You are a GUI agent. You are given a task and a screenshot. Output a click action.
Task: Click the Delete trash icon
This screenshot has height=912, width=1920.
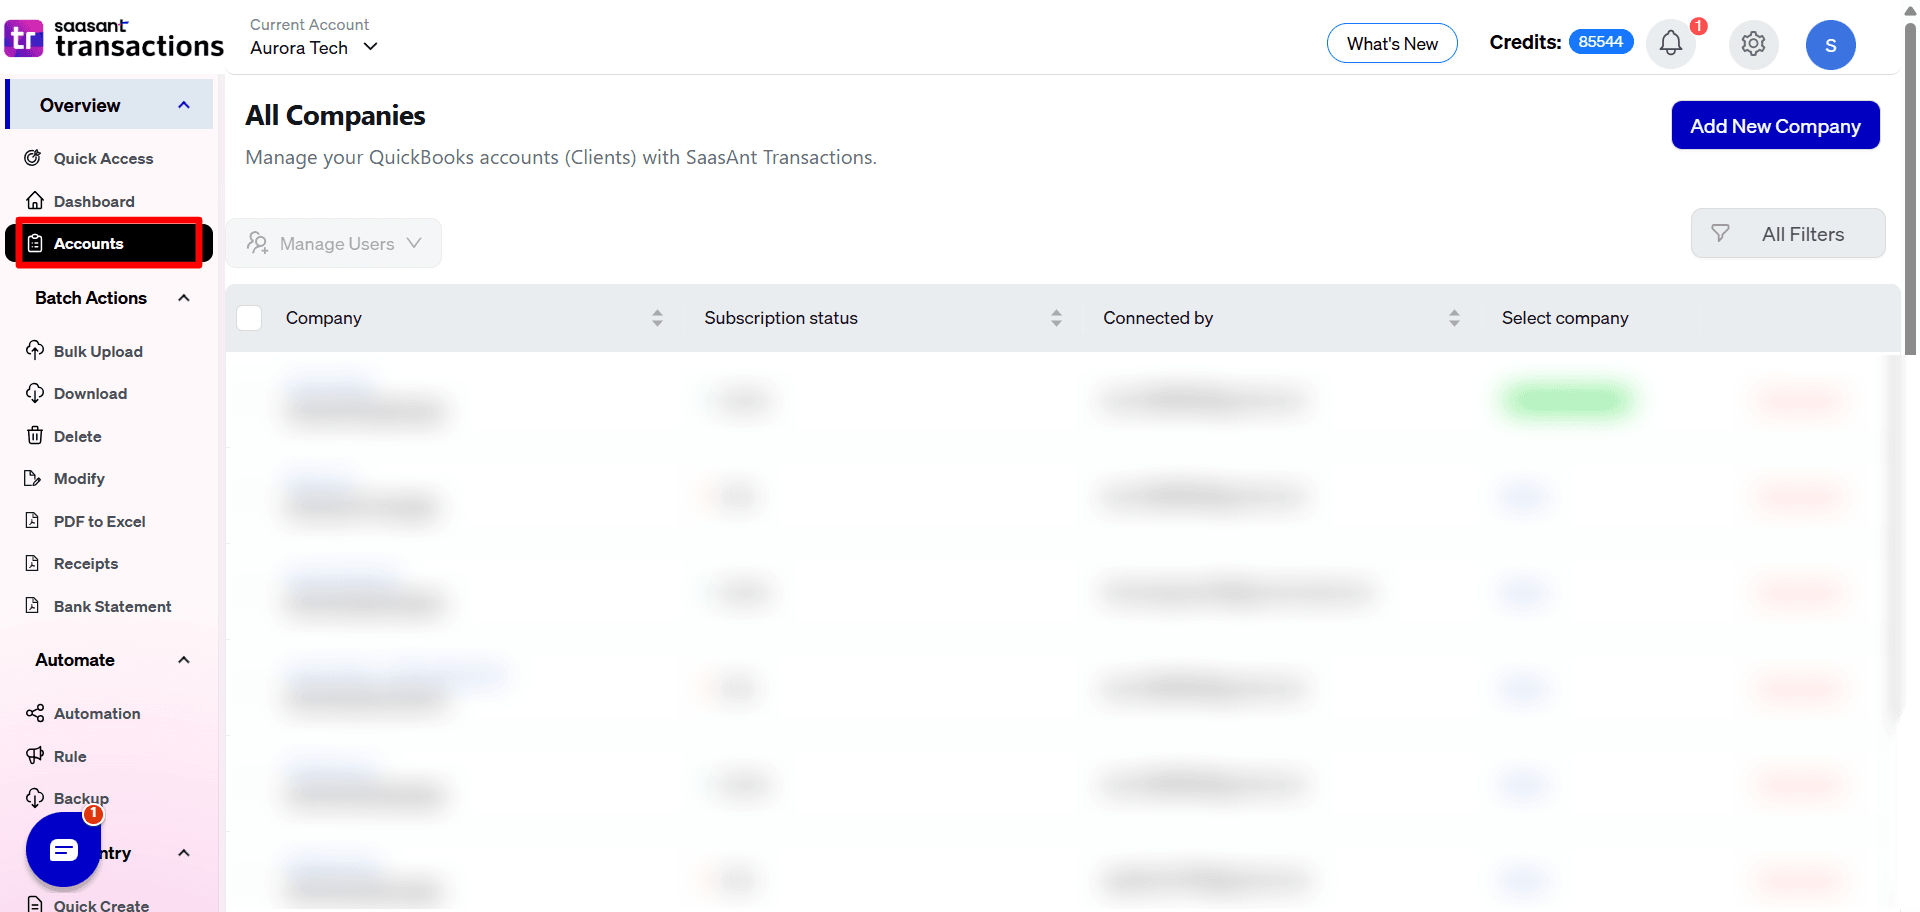[x=35, y=435]
